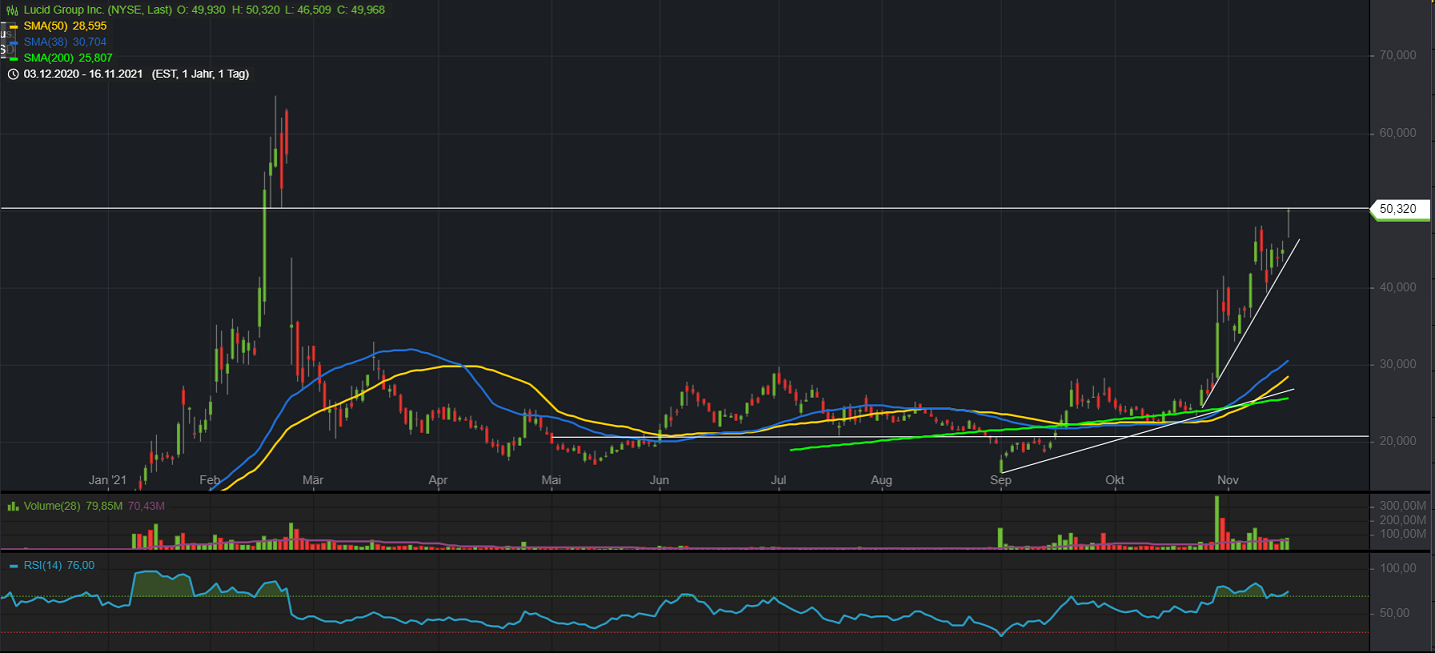Click the candlestick chart-type icon beside Lucid Group

[x=12, y=10]
